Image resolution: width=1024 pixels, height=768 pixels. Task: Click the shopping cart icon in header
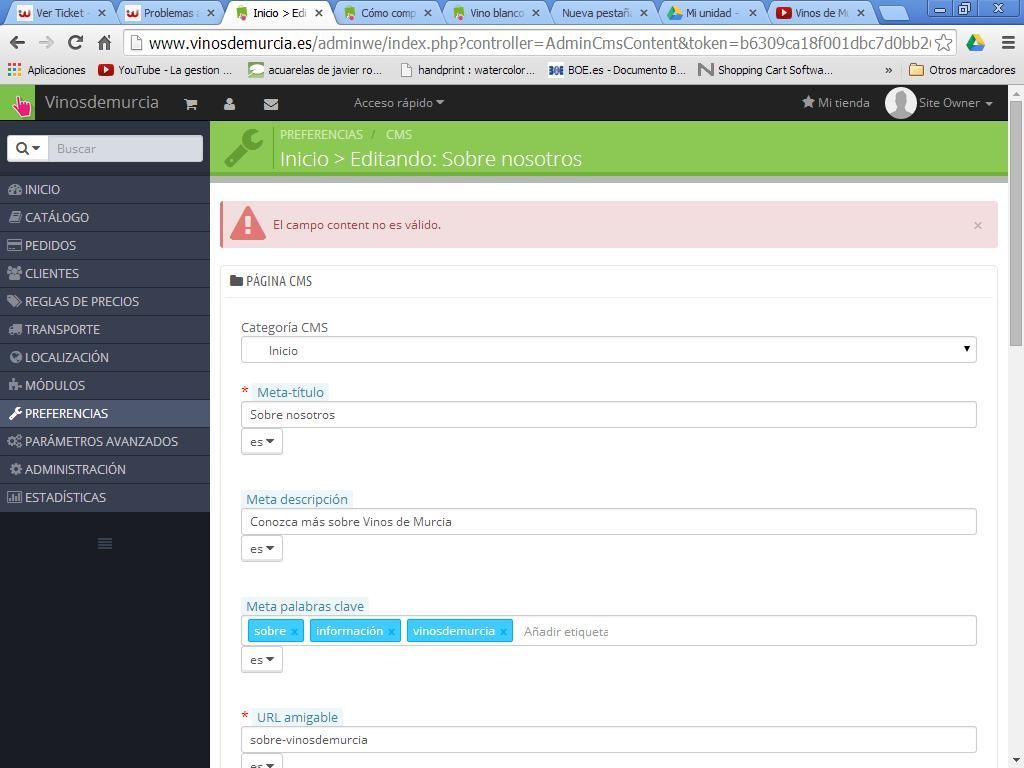click(191, 104)
